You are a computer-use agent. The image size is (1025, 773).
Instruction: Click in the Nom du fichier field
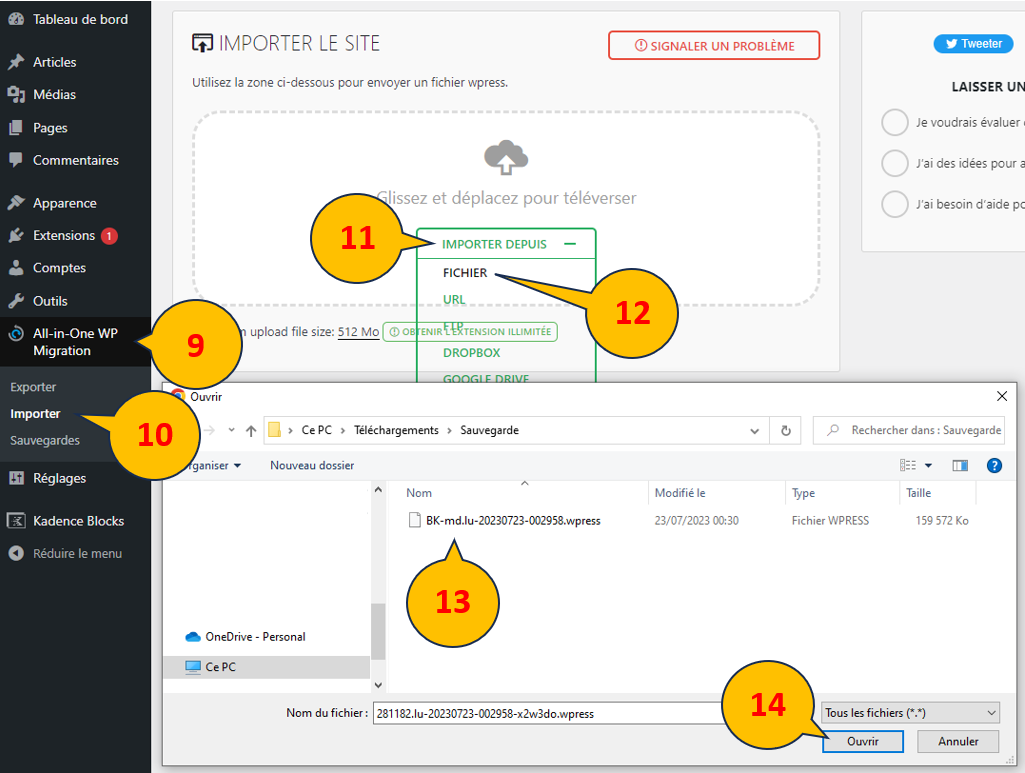point(549,713)
